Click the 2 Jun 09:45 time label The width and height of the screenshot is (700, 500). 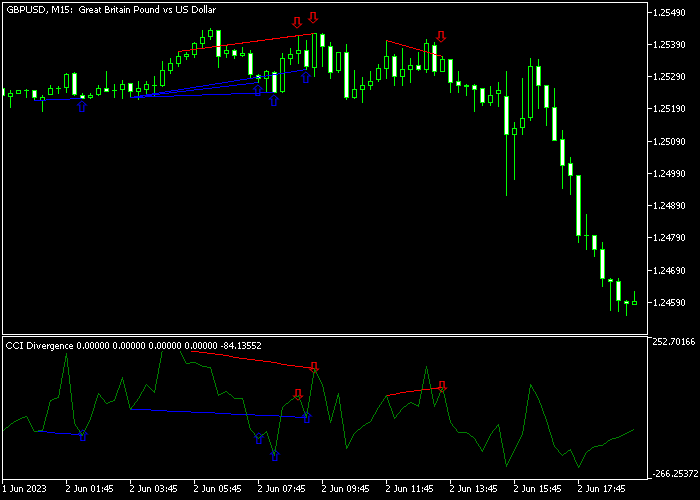point(346,489)
